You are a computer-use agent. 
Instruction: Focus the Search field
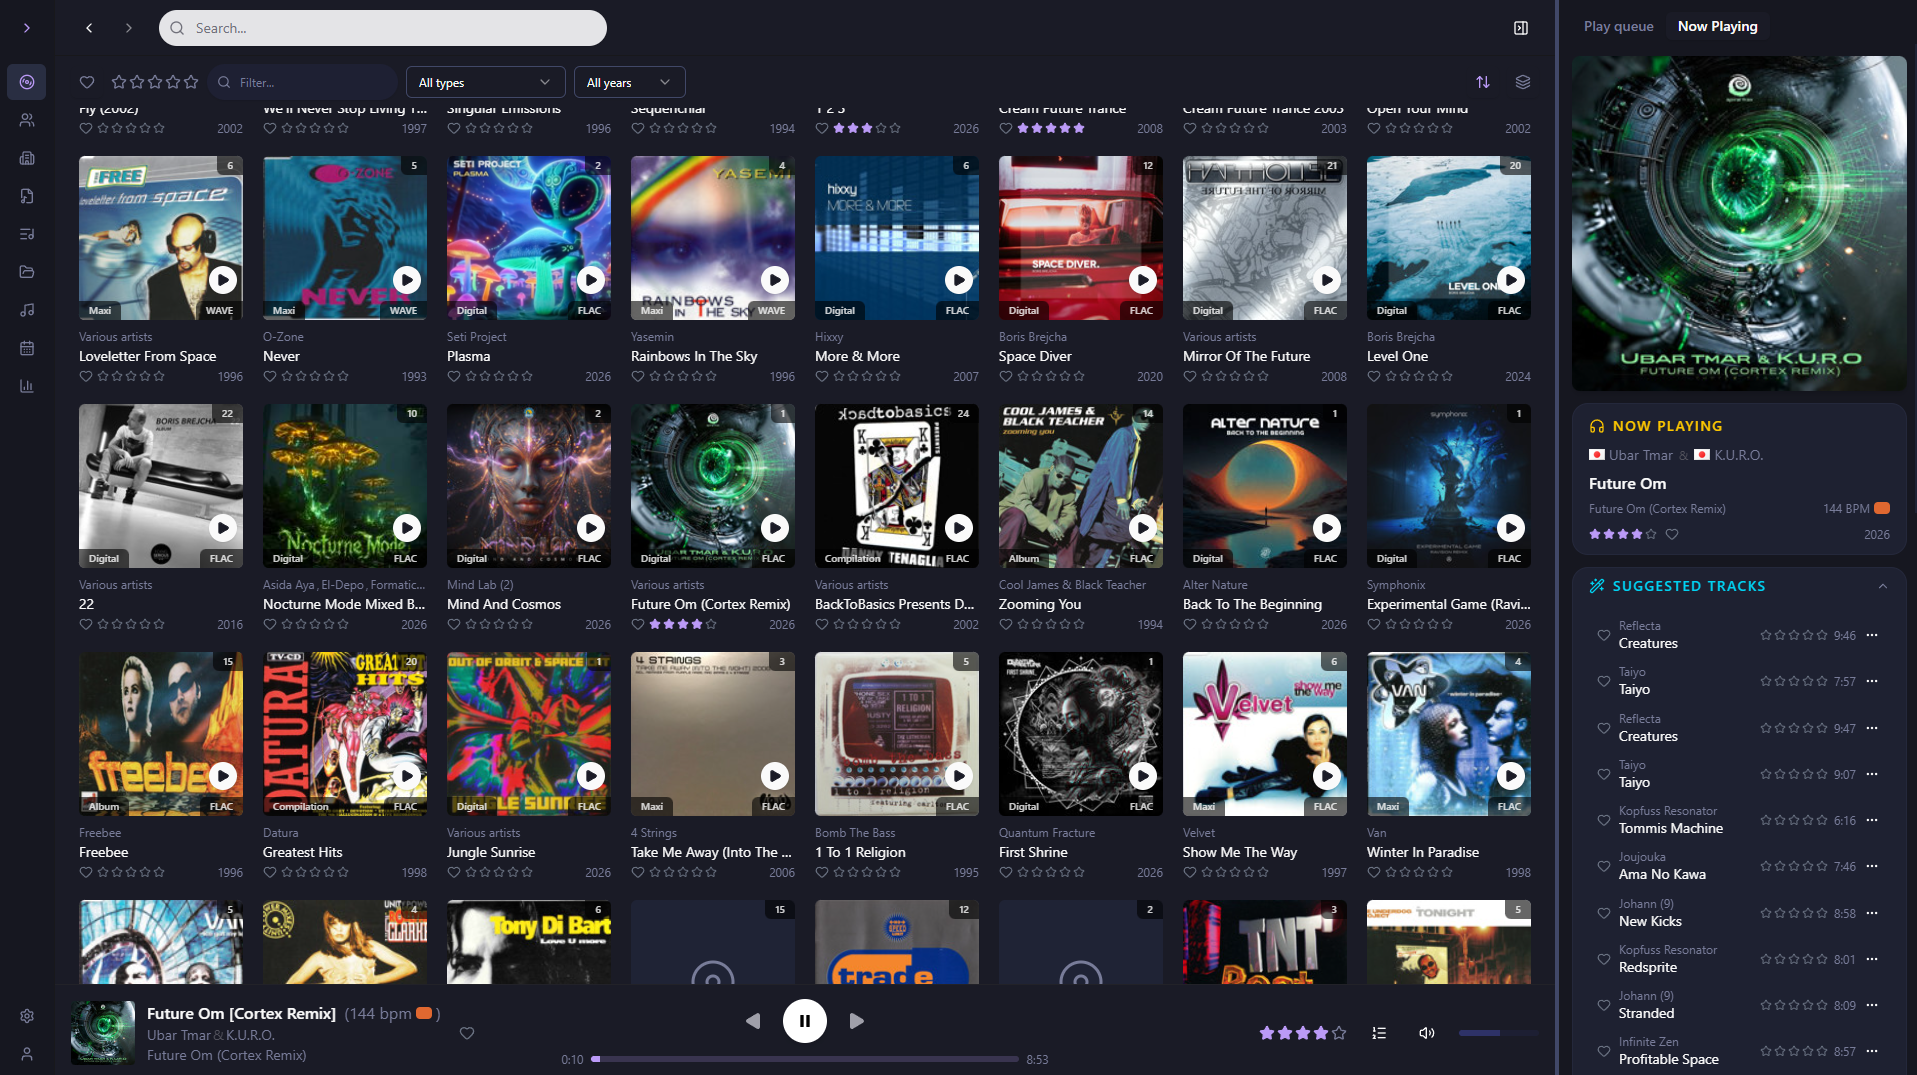(383, 28)
